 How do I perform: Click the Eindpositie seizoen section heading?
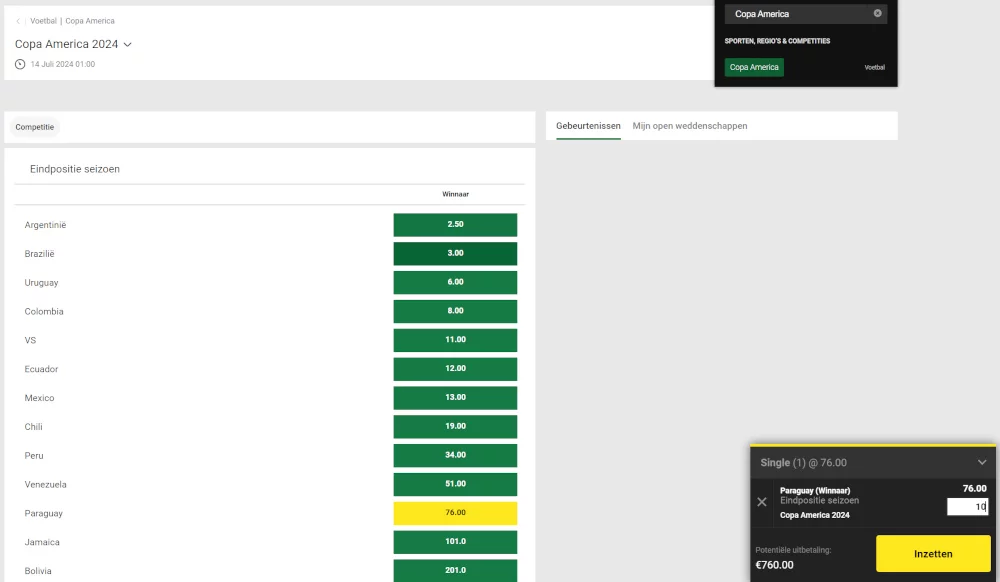coord(75,169)
